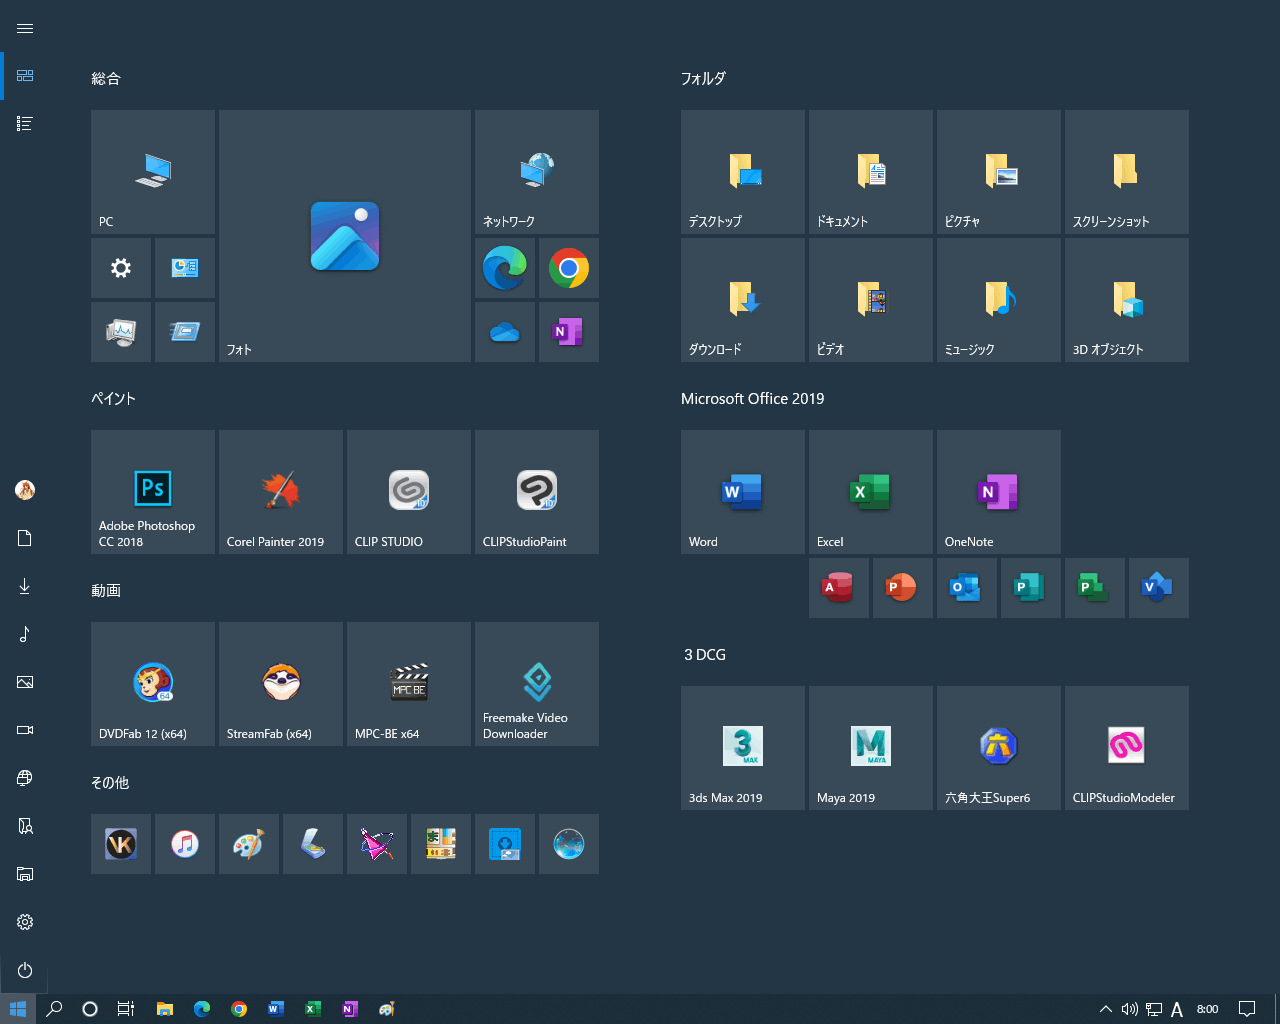Open Task View on the taskbar

pos(126,1009)
